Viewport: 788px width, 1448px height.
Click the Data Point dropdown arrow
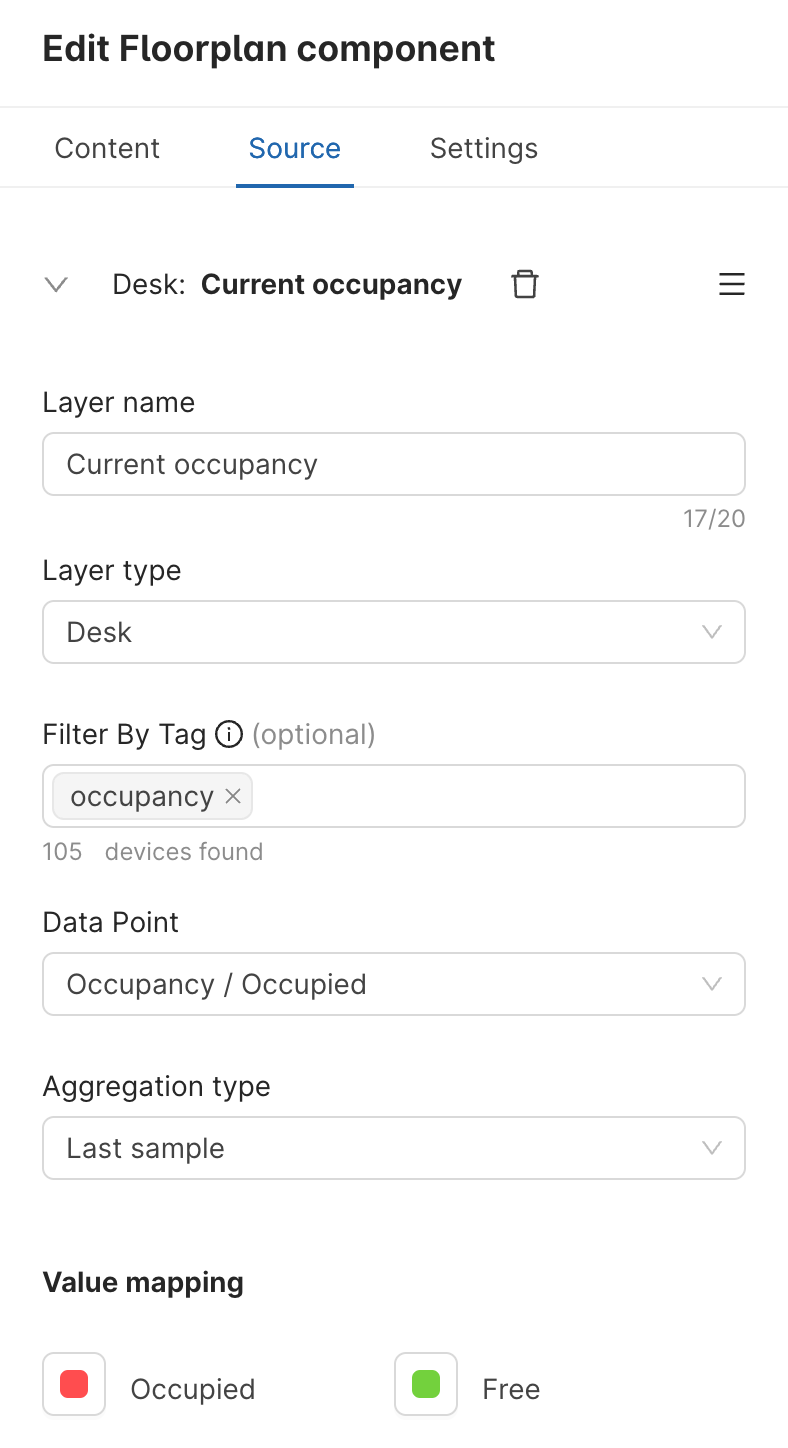tap(712, 984)
